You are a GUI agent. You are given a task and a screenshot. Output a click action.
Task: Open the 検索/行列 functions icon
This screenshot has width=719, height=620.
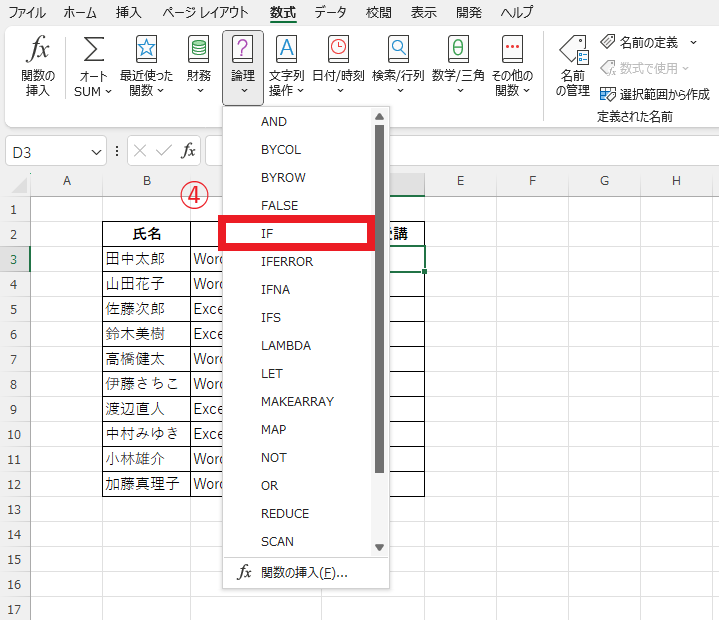398,49
